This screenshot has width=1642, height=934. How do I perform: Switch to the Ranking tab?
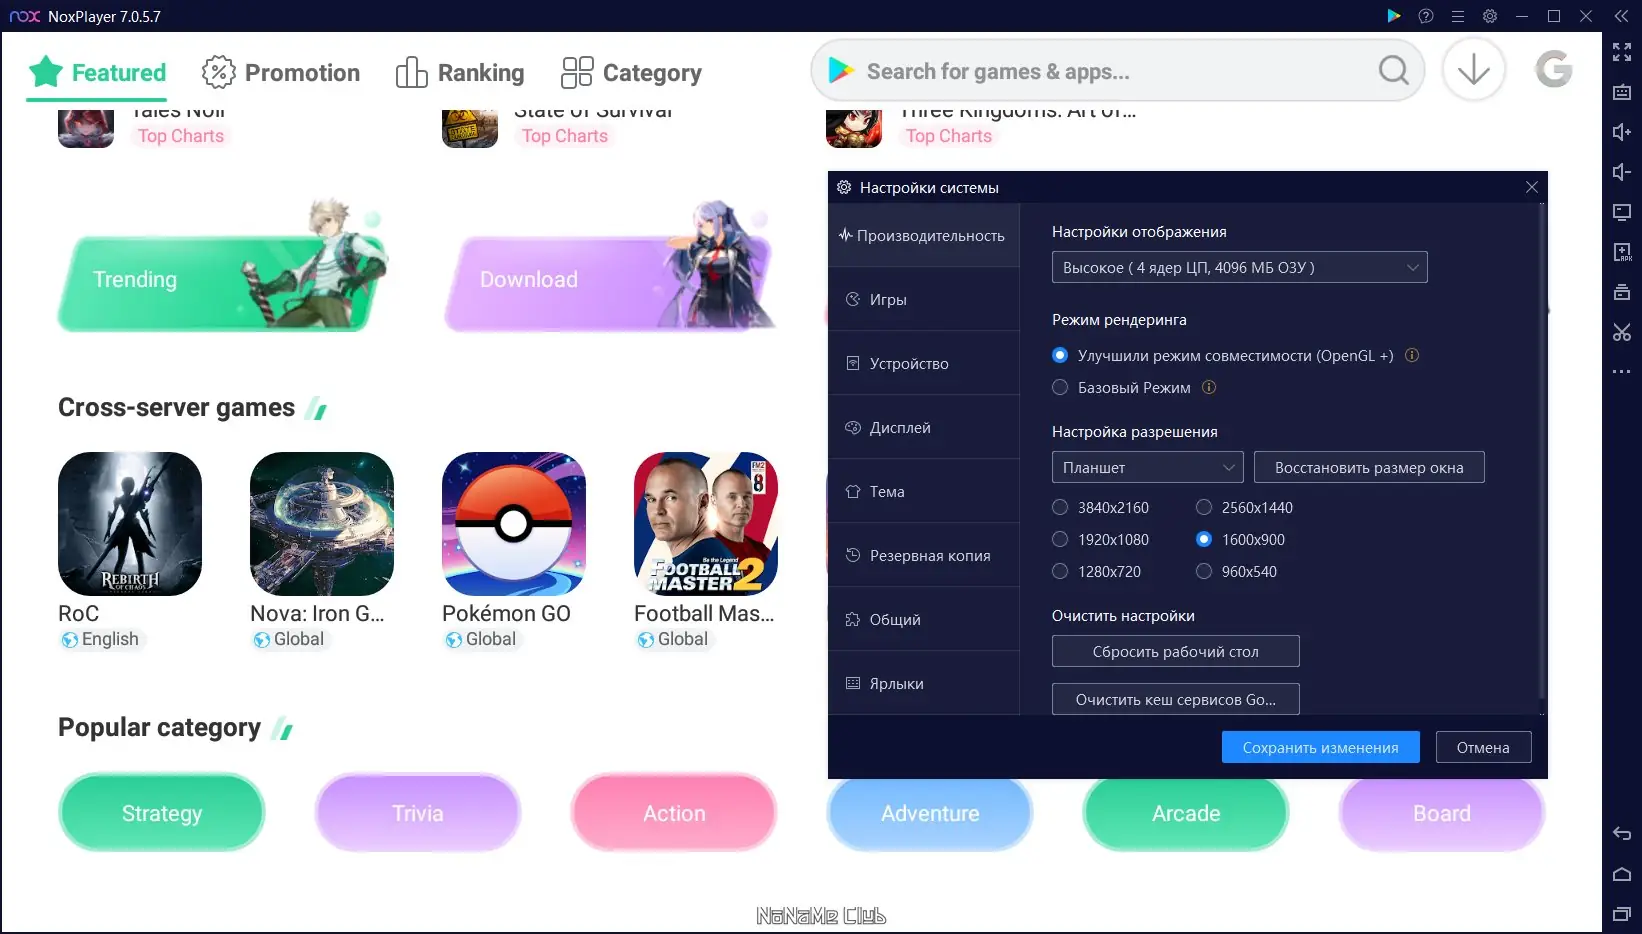(x=460, y=72)
